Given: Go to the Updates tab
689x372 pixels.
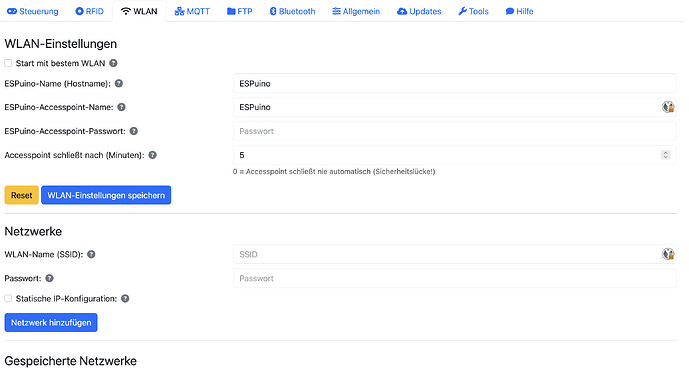Looking at the screenshot, I should [419, 11].
